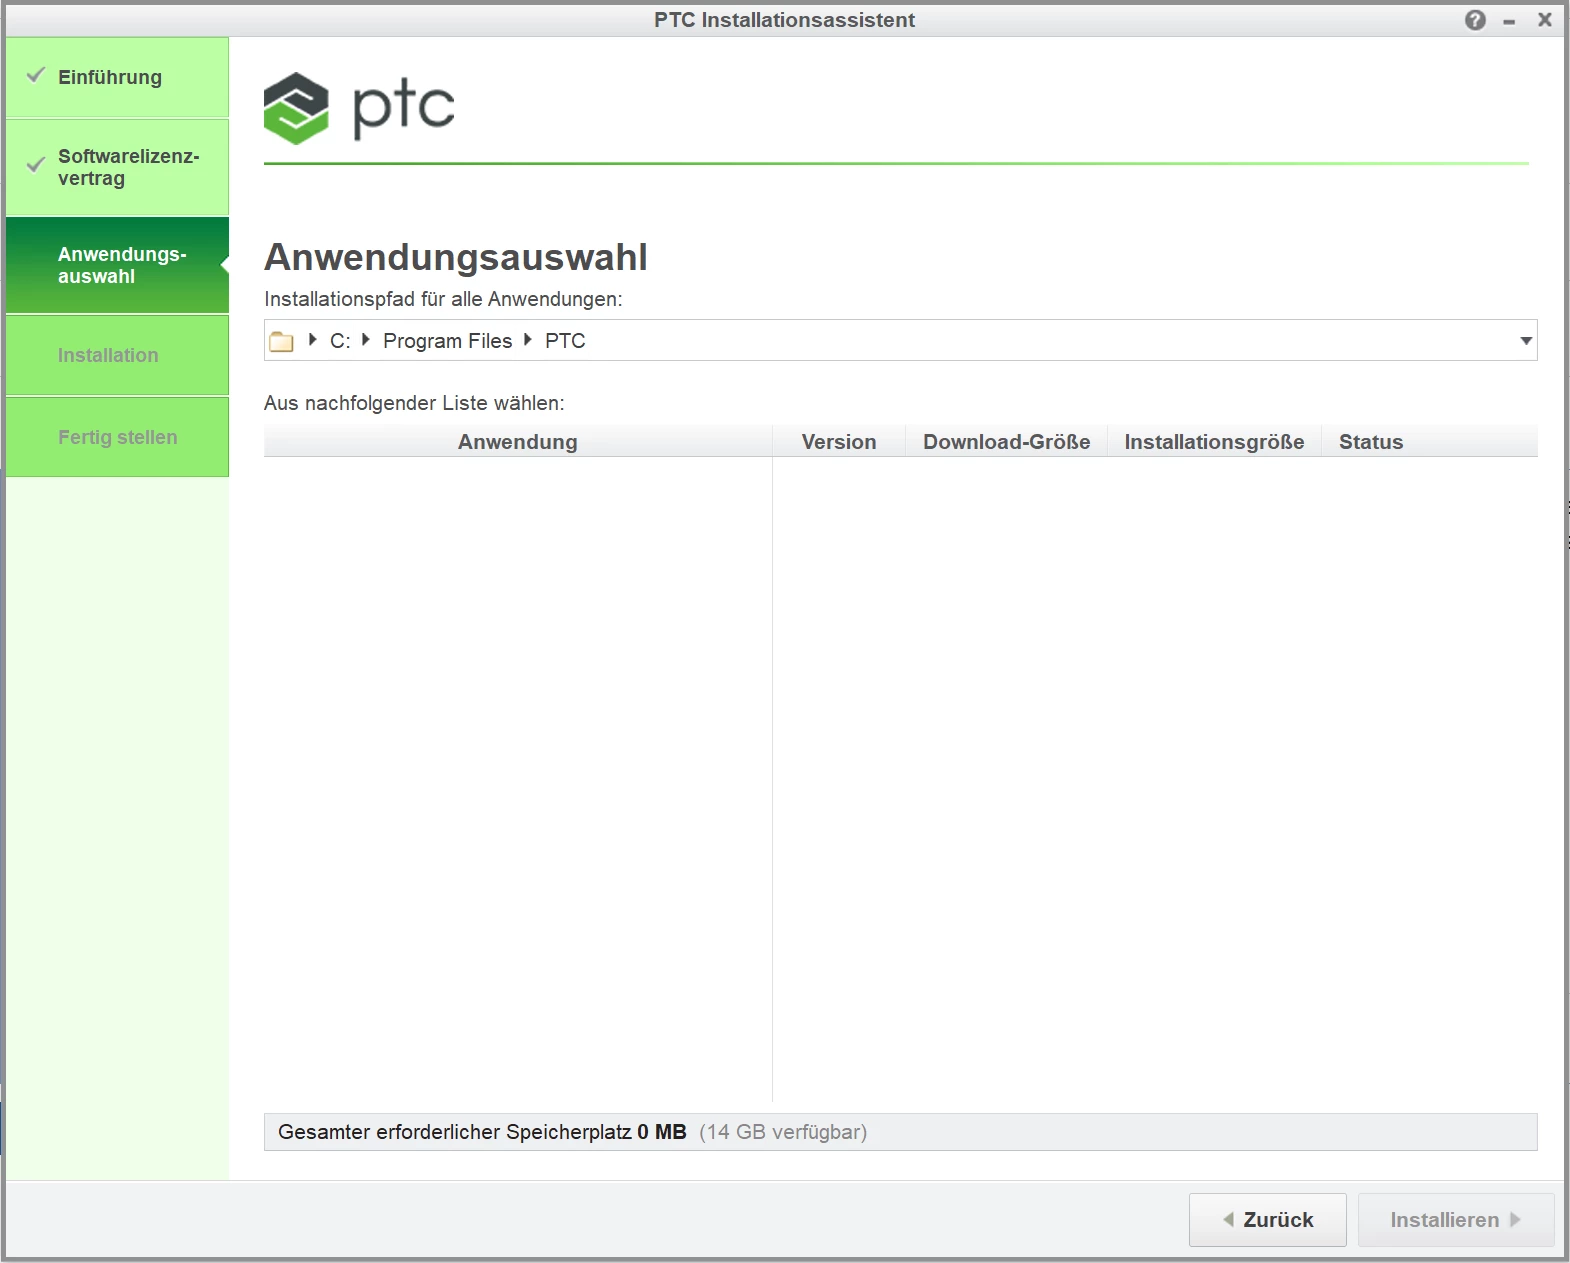
Task: Sort by the Anwendung column header
Action: click(518, 441)
